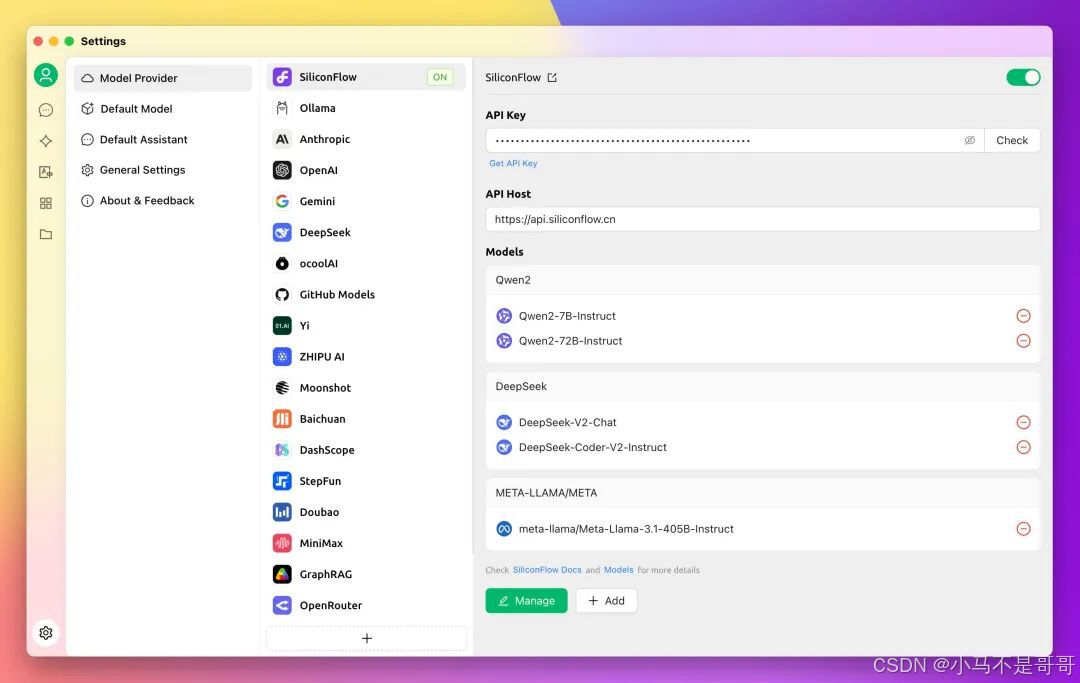
Task: Remove Qwen2-7B-Instruct model
Action: tap(1024, 316)
